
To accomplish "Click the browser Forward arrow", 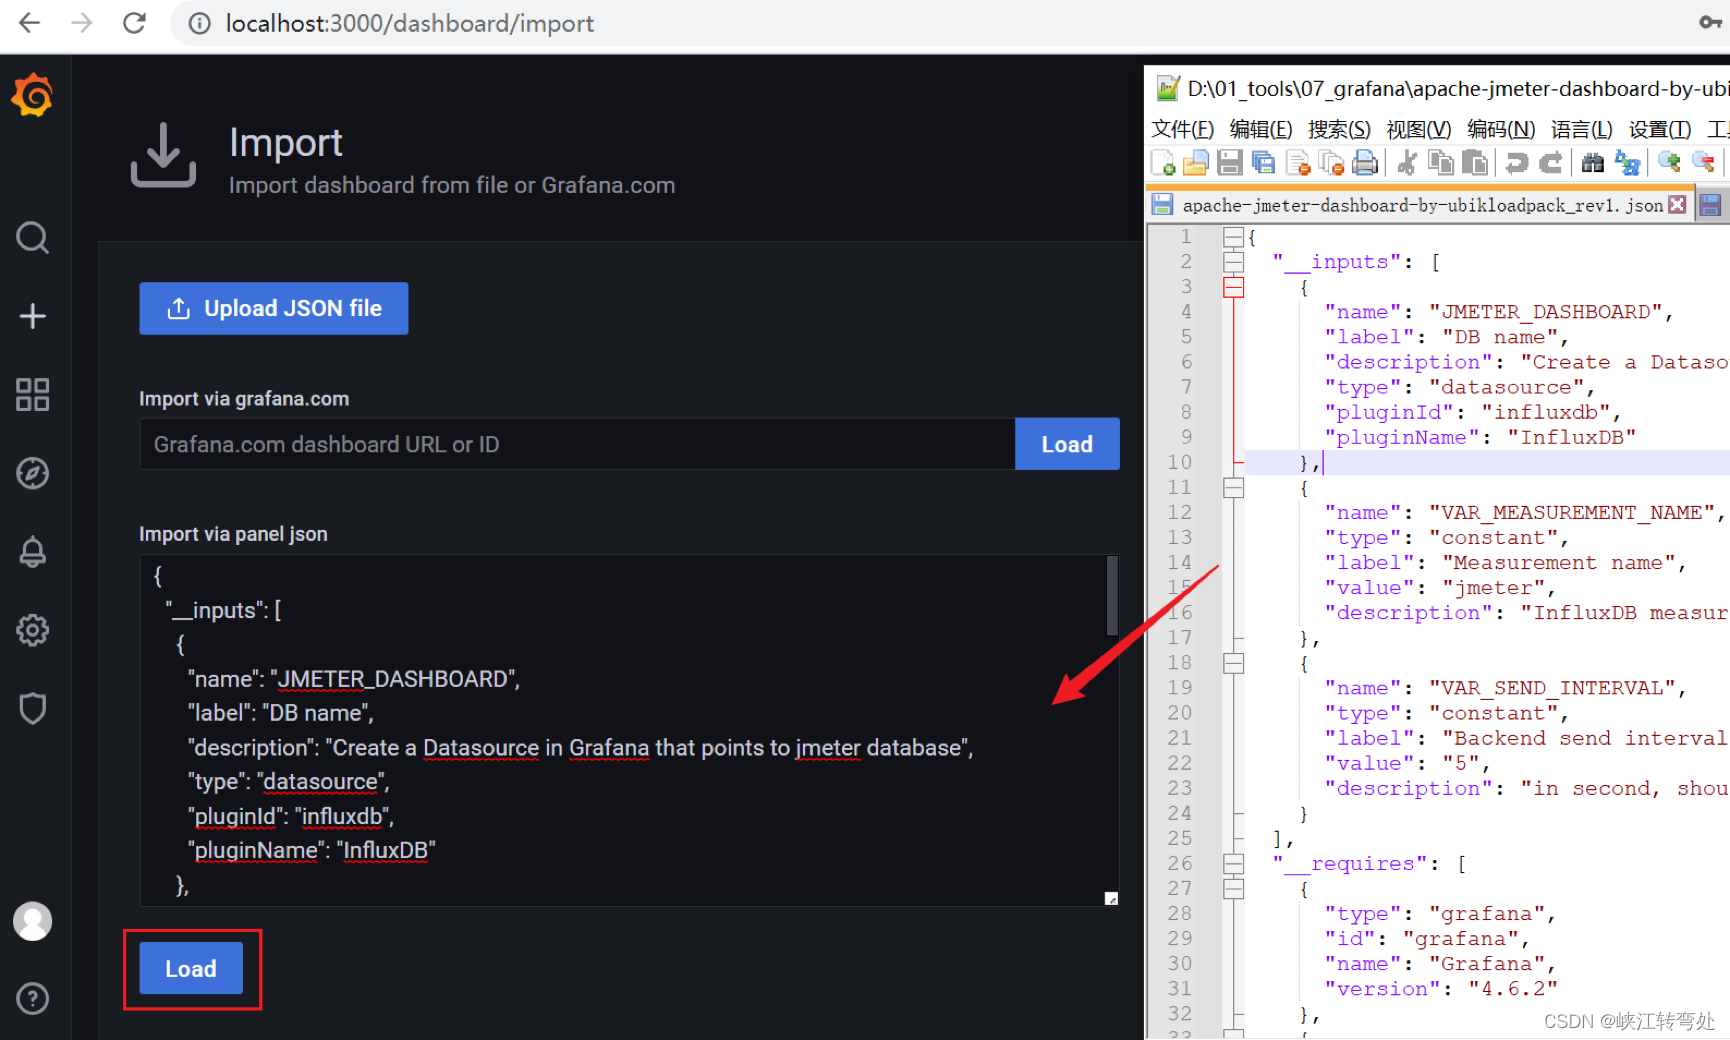I will (82, 23).
